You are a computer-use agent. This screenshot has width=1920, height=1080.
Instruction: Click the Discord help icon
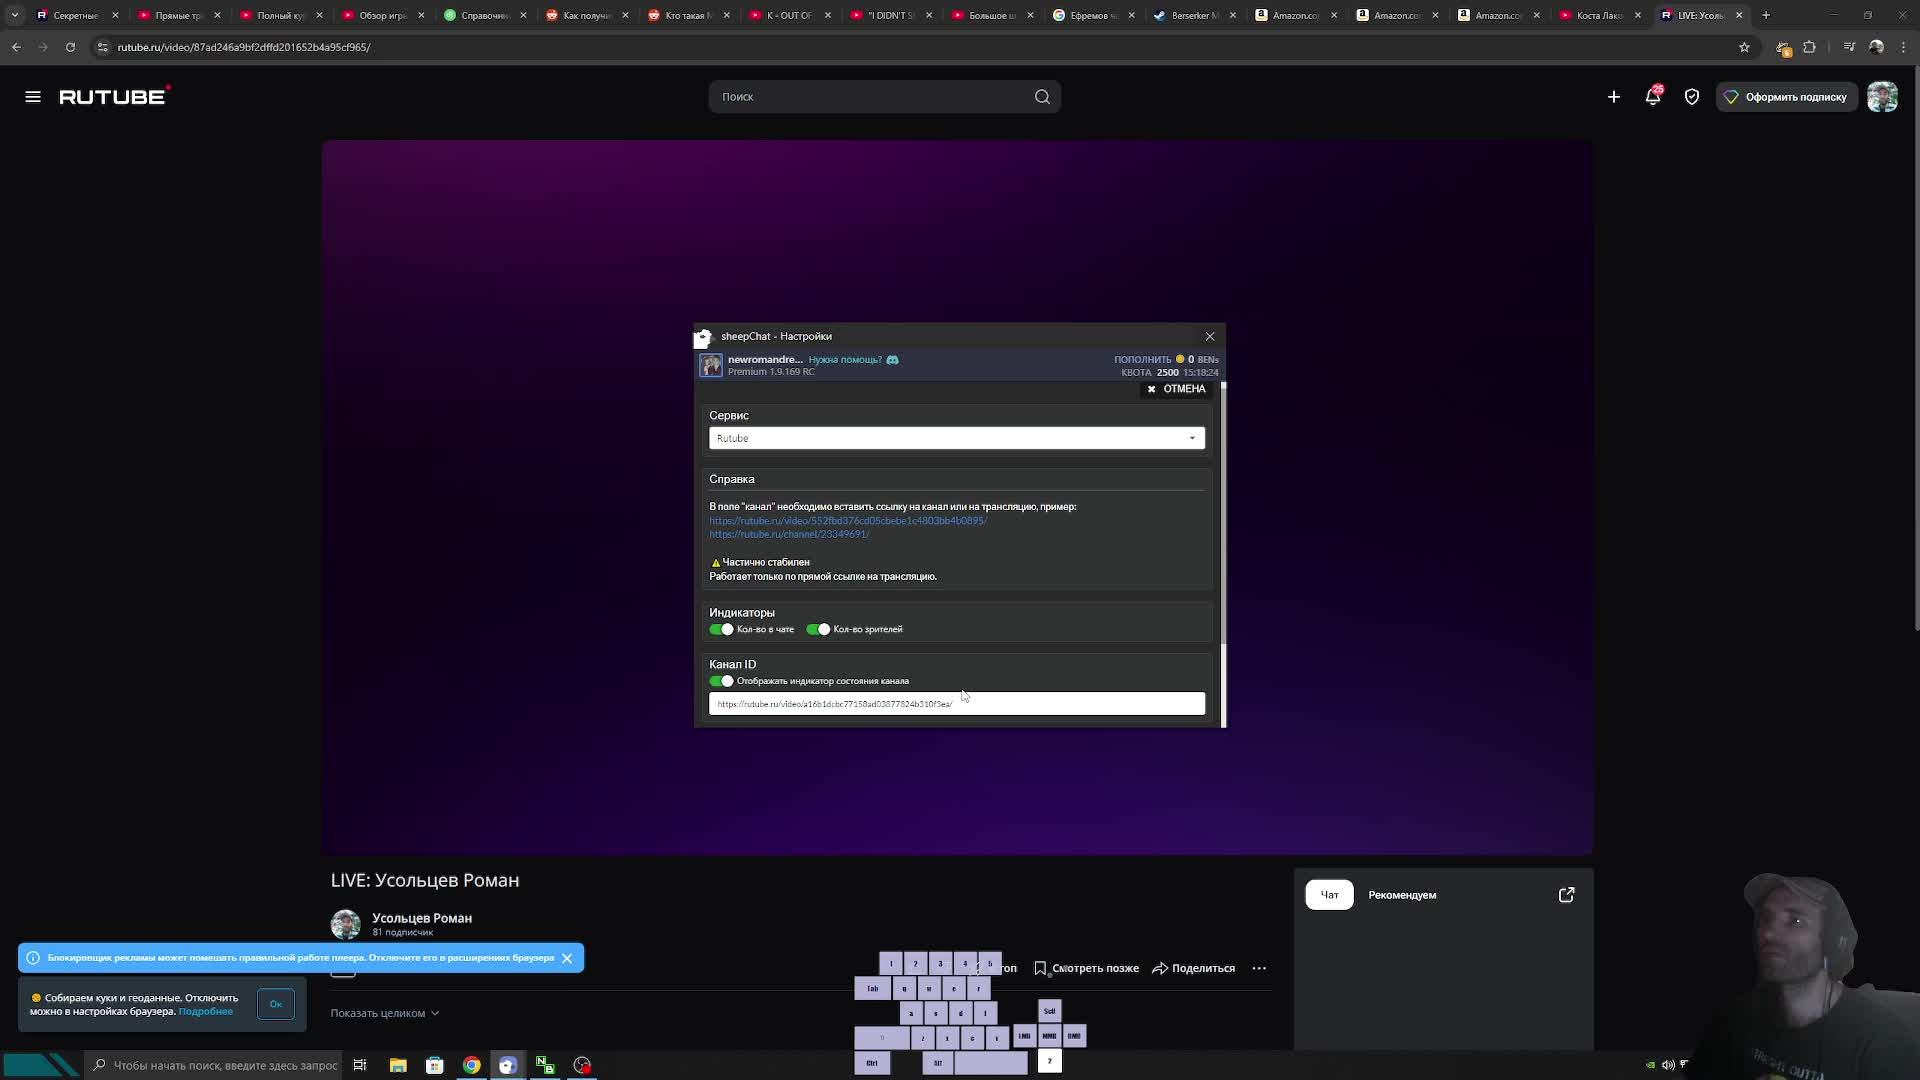tap(892, 360)
